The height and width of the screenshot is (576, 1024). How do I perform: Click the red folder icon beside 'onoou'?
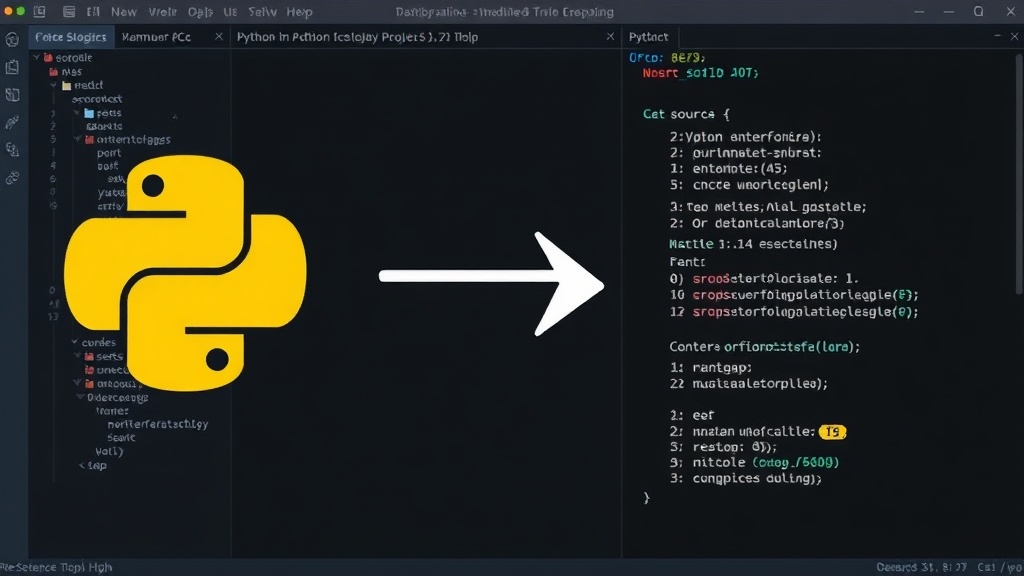click(x=89, y=384)
